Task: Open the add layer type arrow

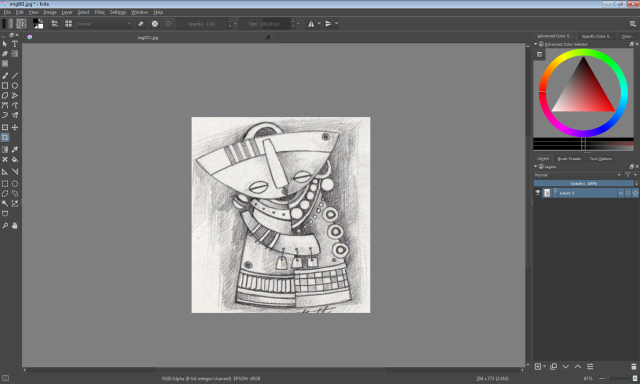Action: (544, 366)
